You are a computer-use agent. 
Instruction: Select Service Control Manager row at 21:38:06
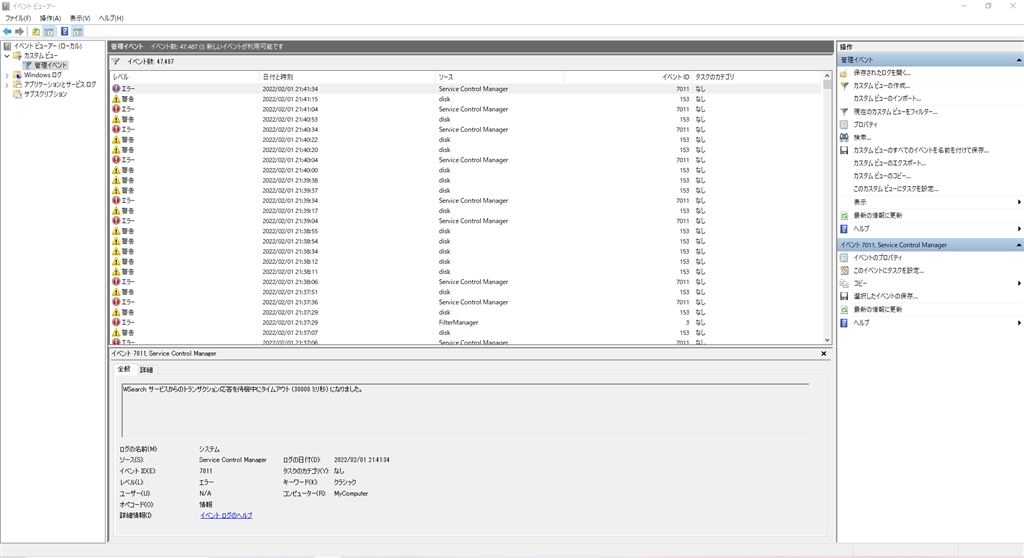tap(466, 282)
